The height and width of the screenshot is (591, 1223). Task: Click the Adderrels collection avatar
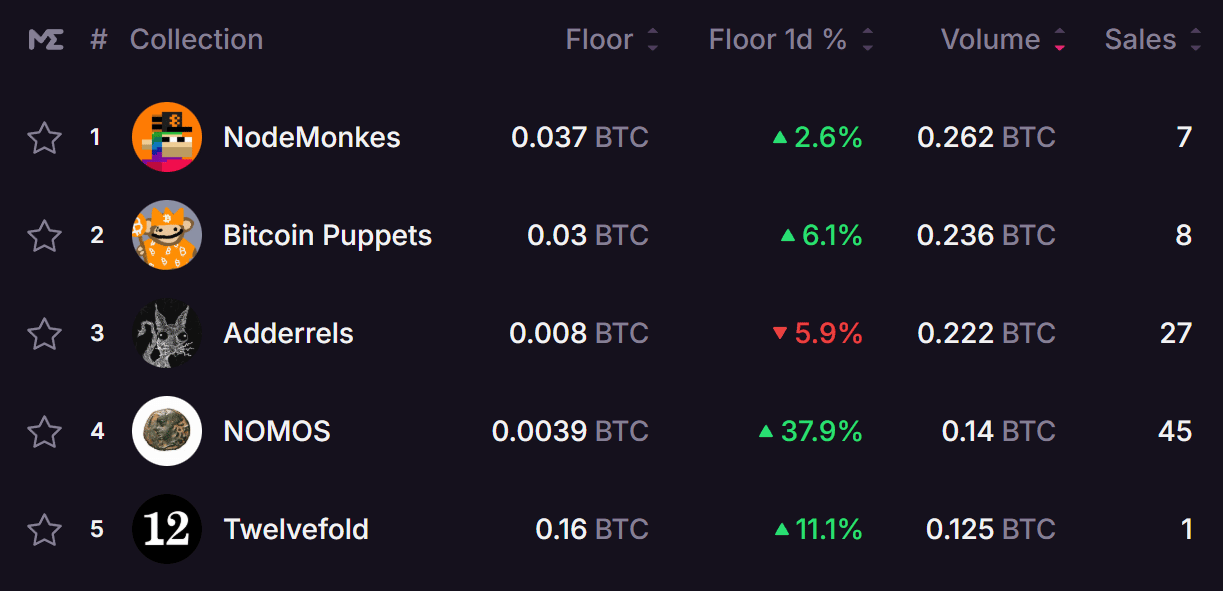167,333
